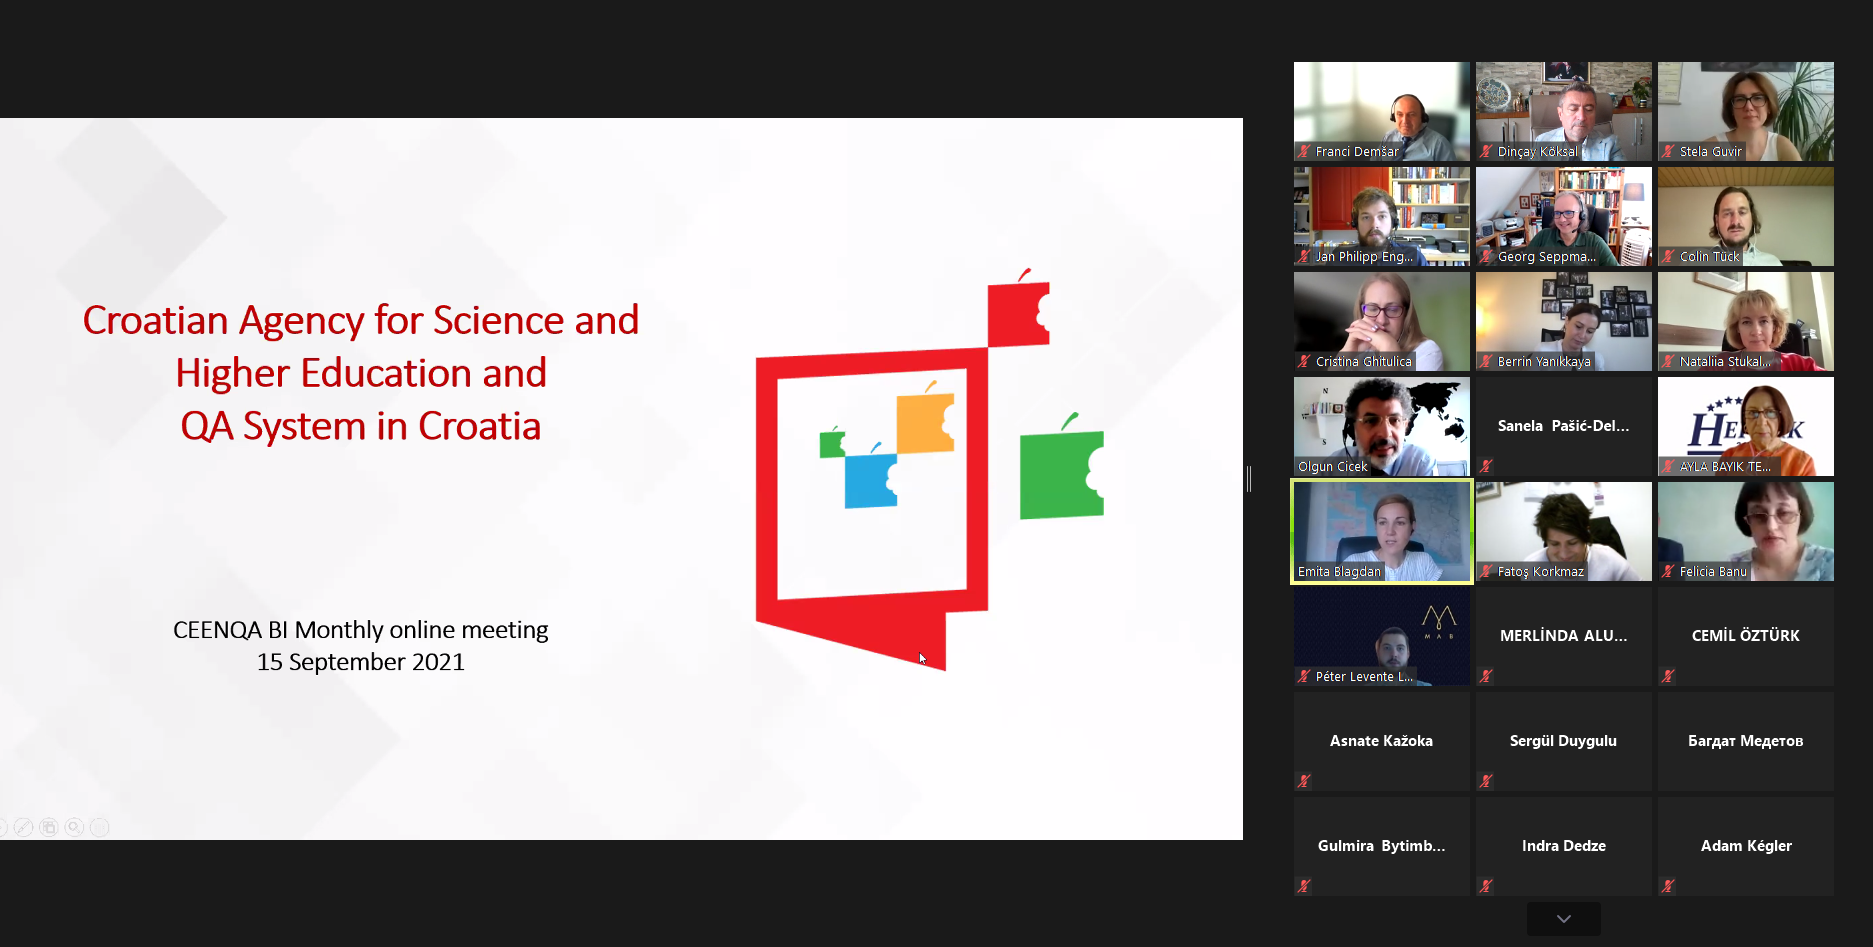
Task: Open the more options icon in the slide toolbar
Action: pos(99,827)
